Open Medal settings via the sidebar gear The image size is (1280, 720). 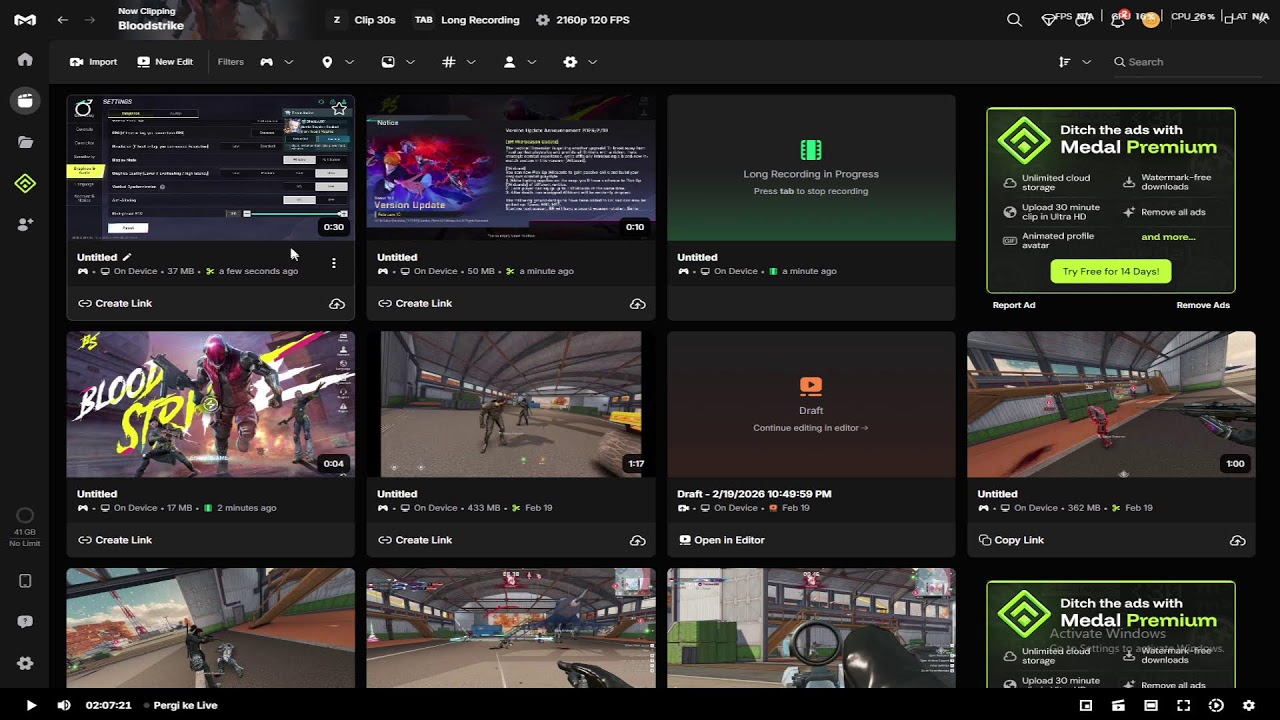(25, 663)
